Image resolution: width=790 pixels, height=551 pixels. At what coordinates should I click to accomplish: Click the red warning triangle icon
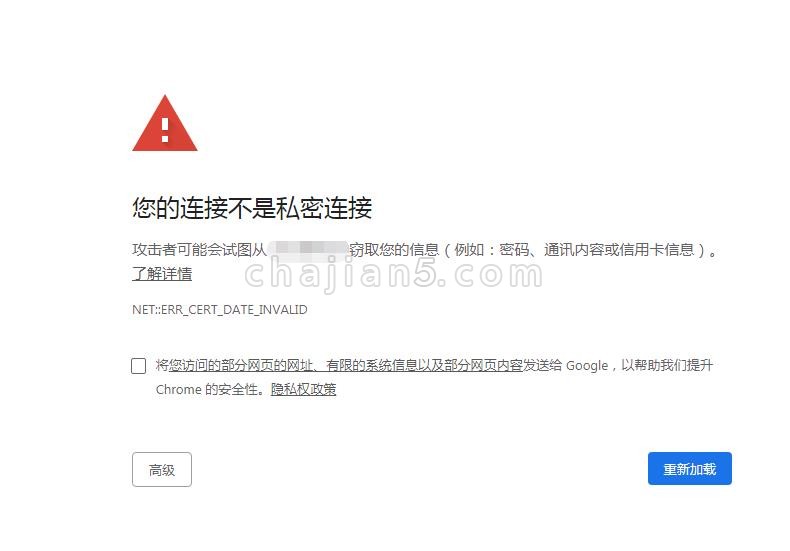pyautogui.click(x=165, y=123)
